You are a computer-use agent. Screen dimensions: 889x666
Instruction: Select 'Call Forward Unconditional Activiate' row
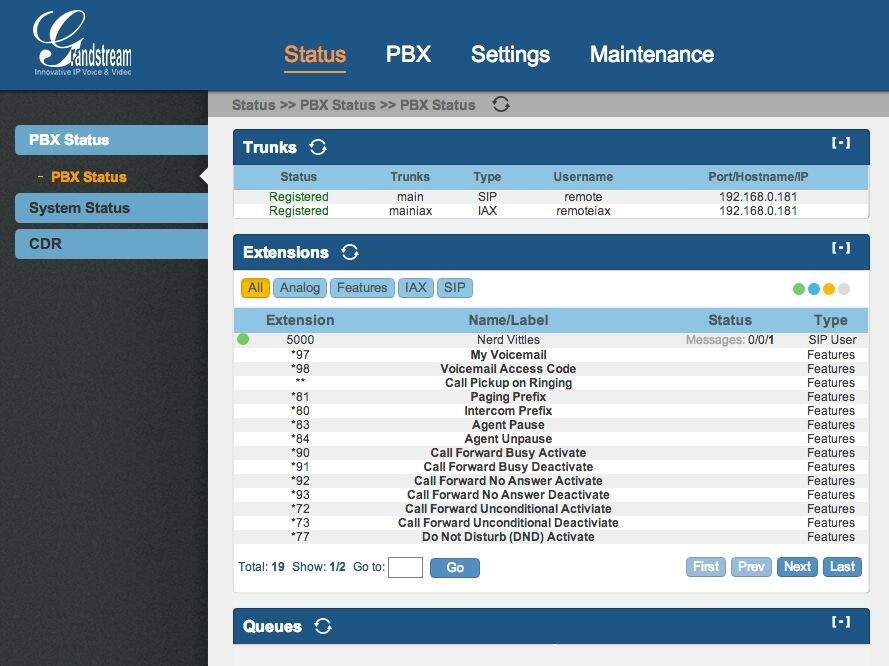click(x=551, y=508)
